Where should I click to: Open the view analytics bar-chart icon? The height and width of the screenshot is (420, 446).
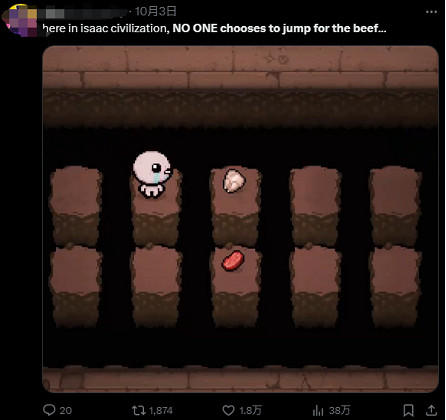[318, 410]
